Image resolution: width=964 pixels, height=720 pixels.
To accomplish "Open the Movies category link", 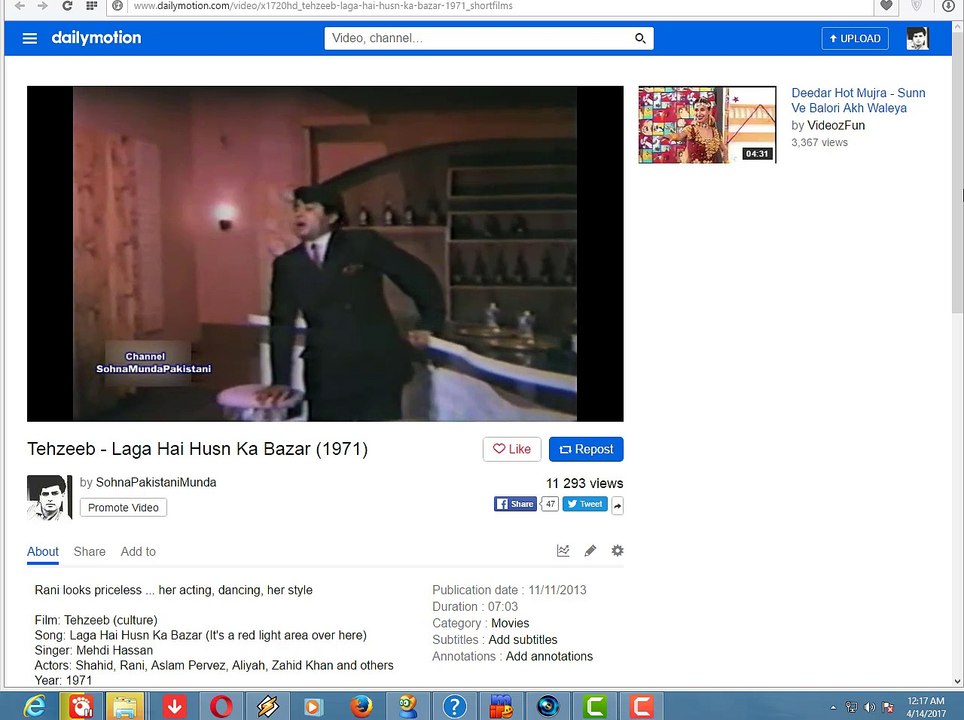I will (x=510, y=623).
